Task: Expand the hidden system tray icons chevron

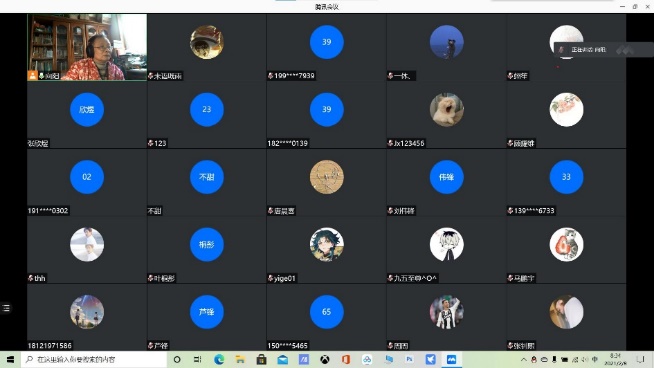Action: click(523, 359)
